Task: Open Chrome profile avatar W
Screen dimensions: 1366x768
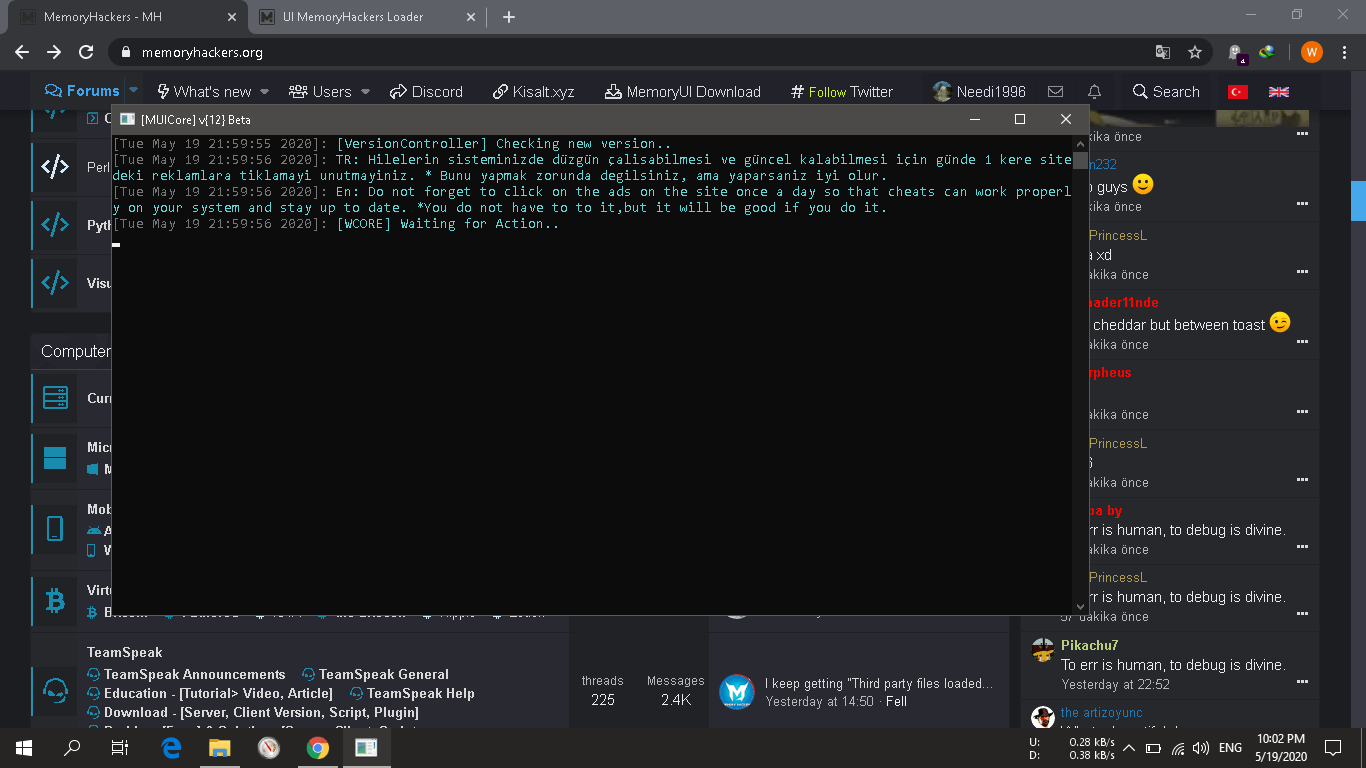Action: click(x=1312, y=52)
